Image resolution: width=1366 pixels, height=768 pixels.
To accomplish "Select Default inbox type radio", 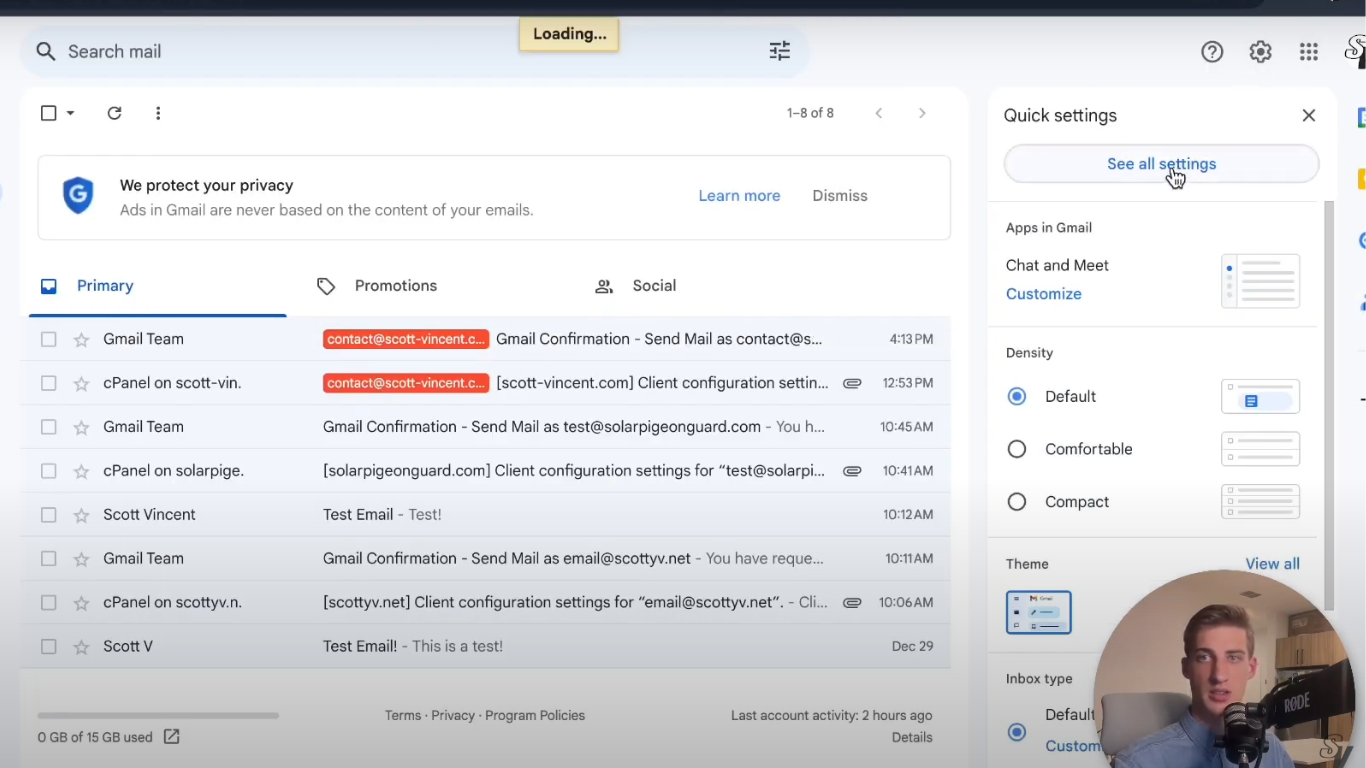I will point(1017,732).
